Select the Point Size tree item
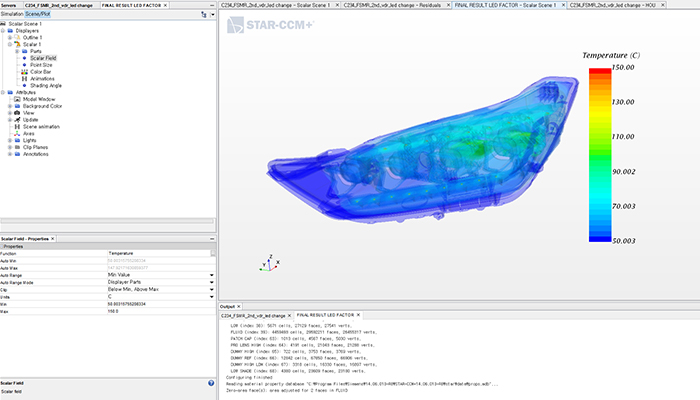 (x=41, y=65)
